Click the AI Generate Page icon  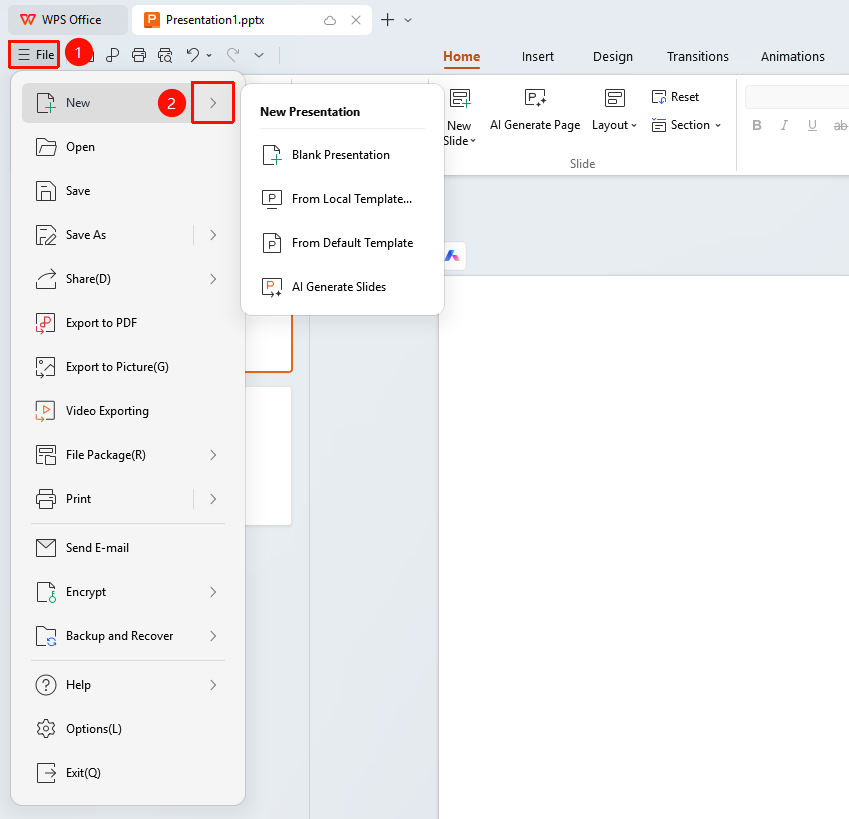pyautogui.click(x=535, y=98)
